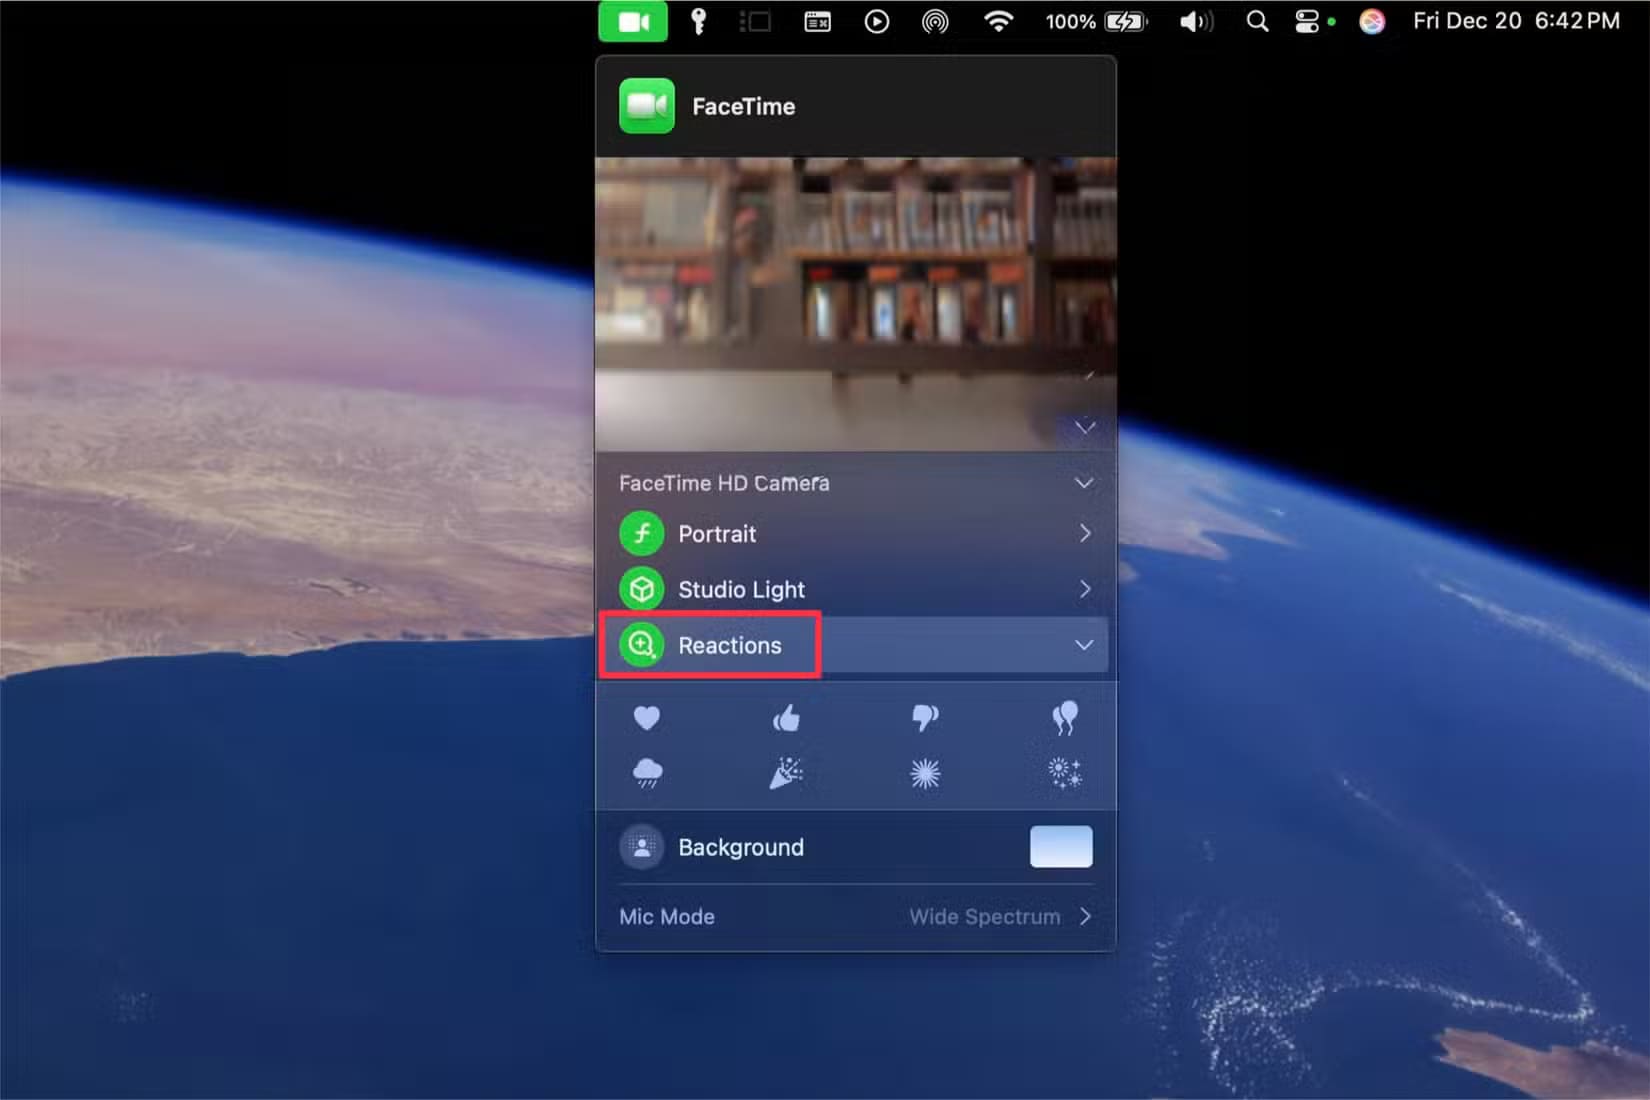Open the keyboard input menu bar icon
This screenshot has height=1100, width=1650.
click(818, 21)
